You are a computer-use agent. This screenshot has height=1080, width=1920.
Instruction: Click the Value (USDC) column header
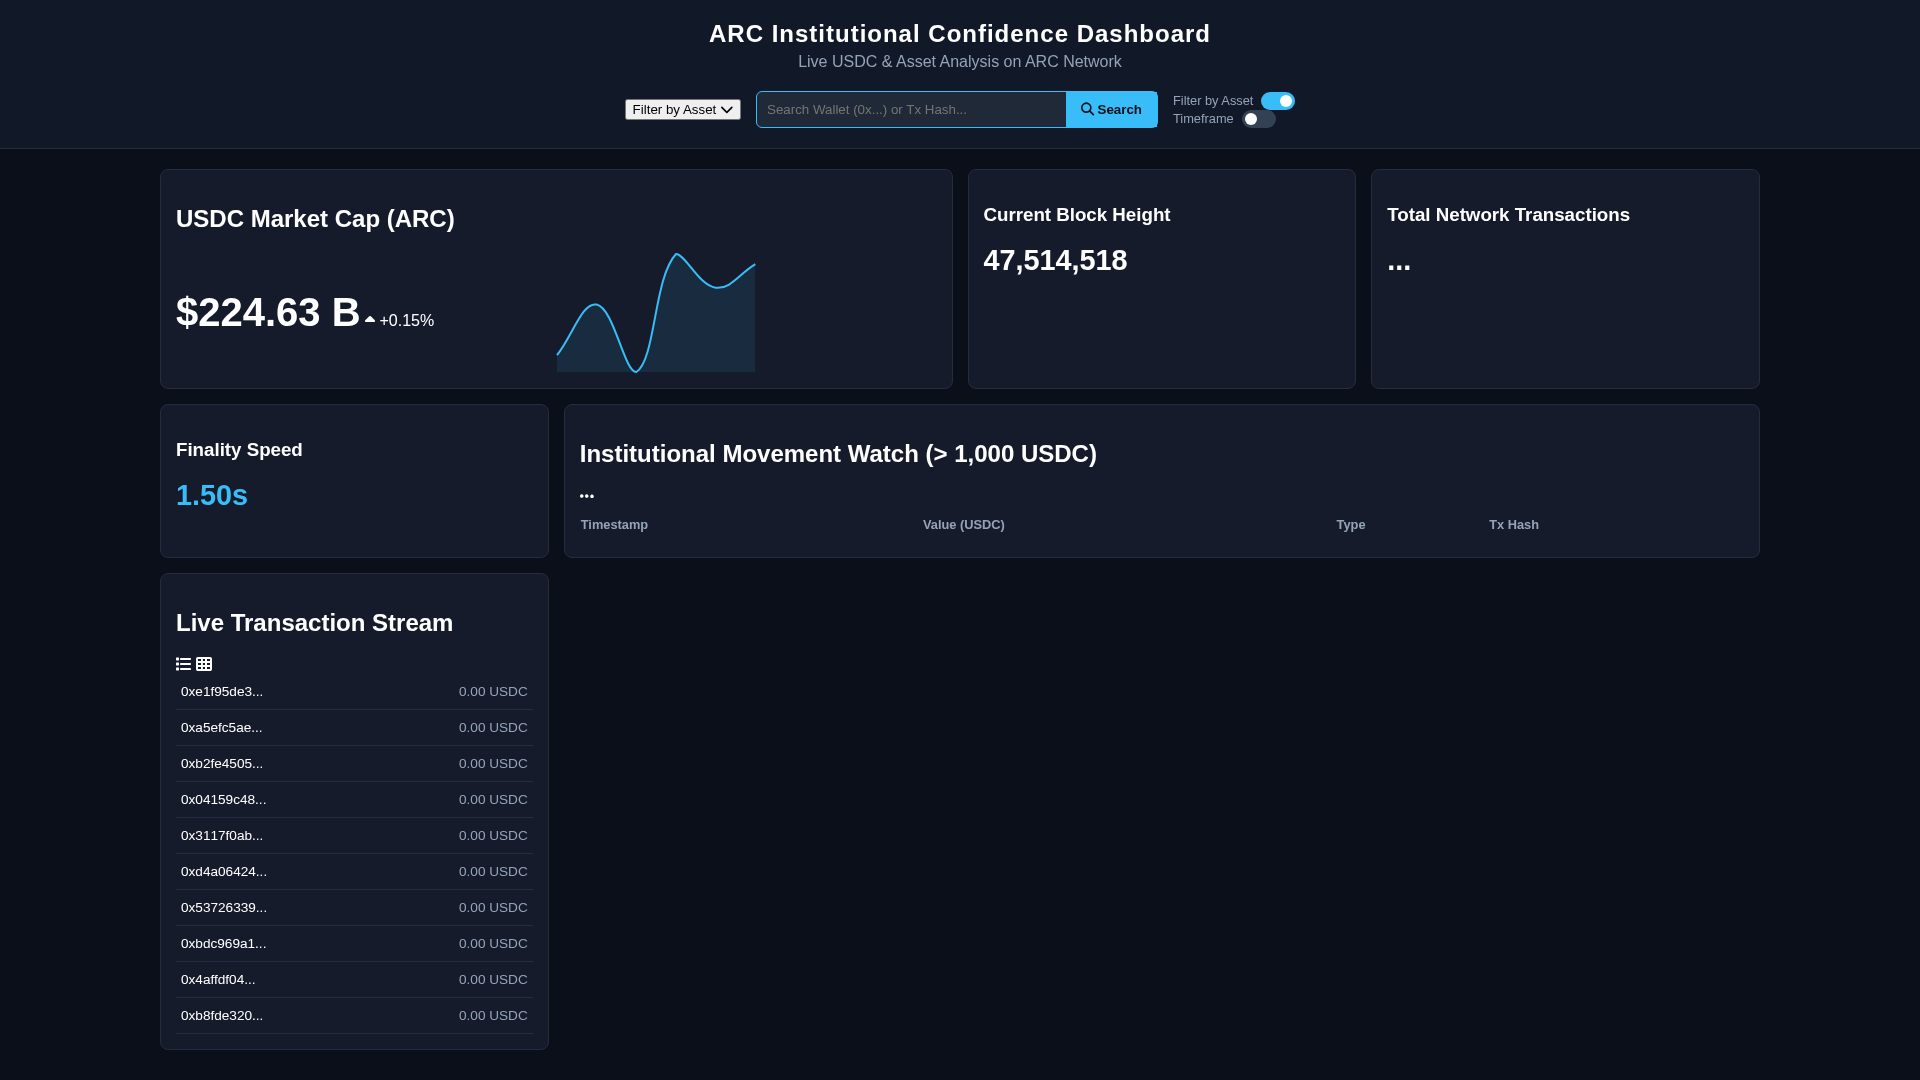(x=964, y=525)
